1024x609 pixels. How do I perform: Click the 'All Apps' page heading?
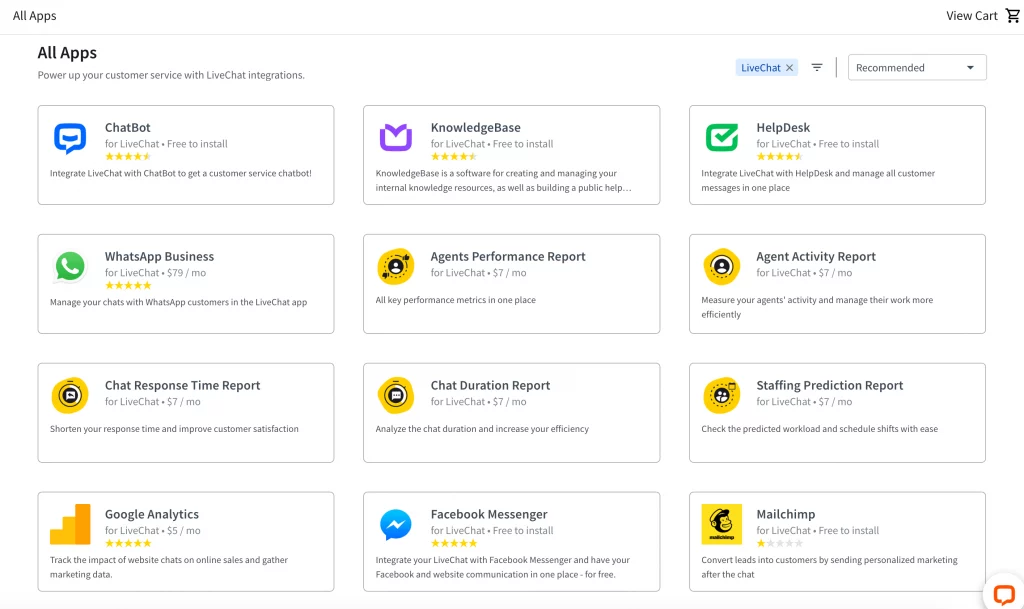(x=67, y=53)
